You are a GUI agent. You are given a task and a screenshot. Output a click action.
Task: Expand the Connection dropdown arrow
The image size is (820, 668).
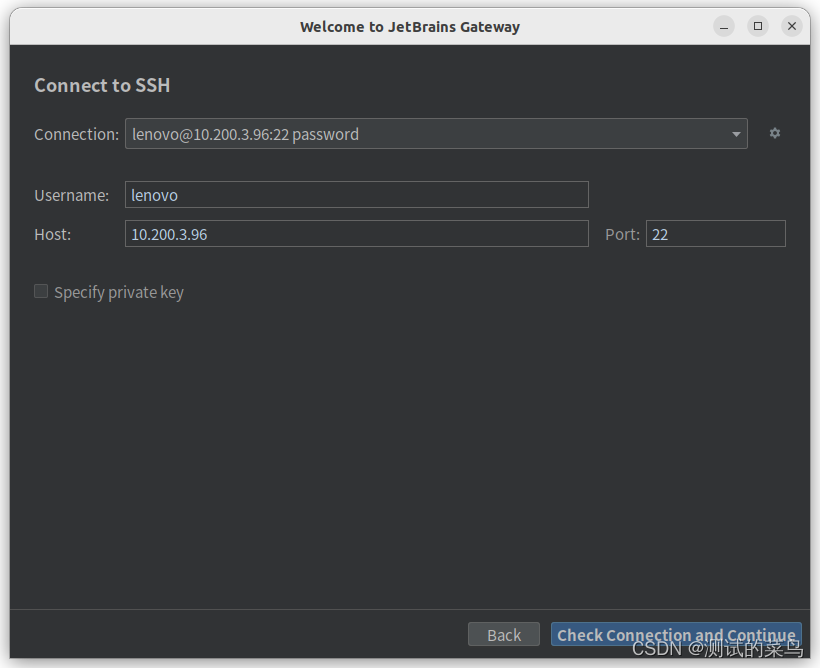click(736, 134)
